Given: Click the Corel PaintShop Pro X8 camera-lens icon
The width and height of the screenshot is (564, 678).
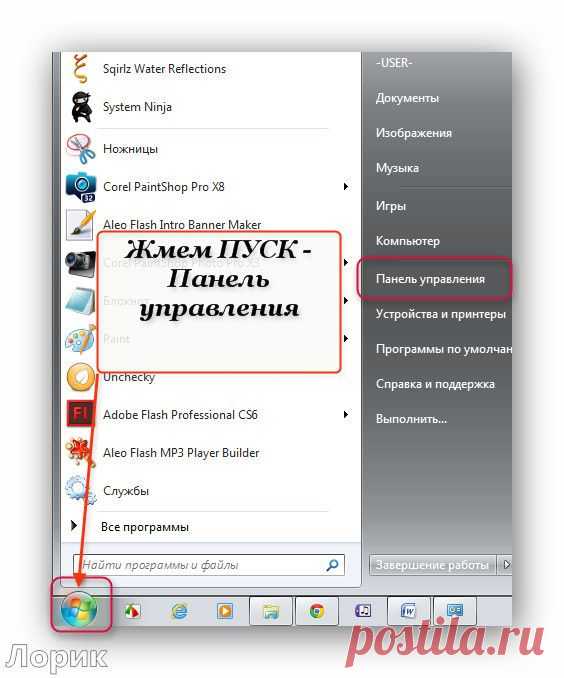Looking at the screenshot, I should [80, 187].
